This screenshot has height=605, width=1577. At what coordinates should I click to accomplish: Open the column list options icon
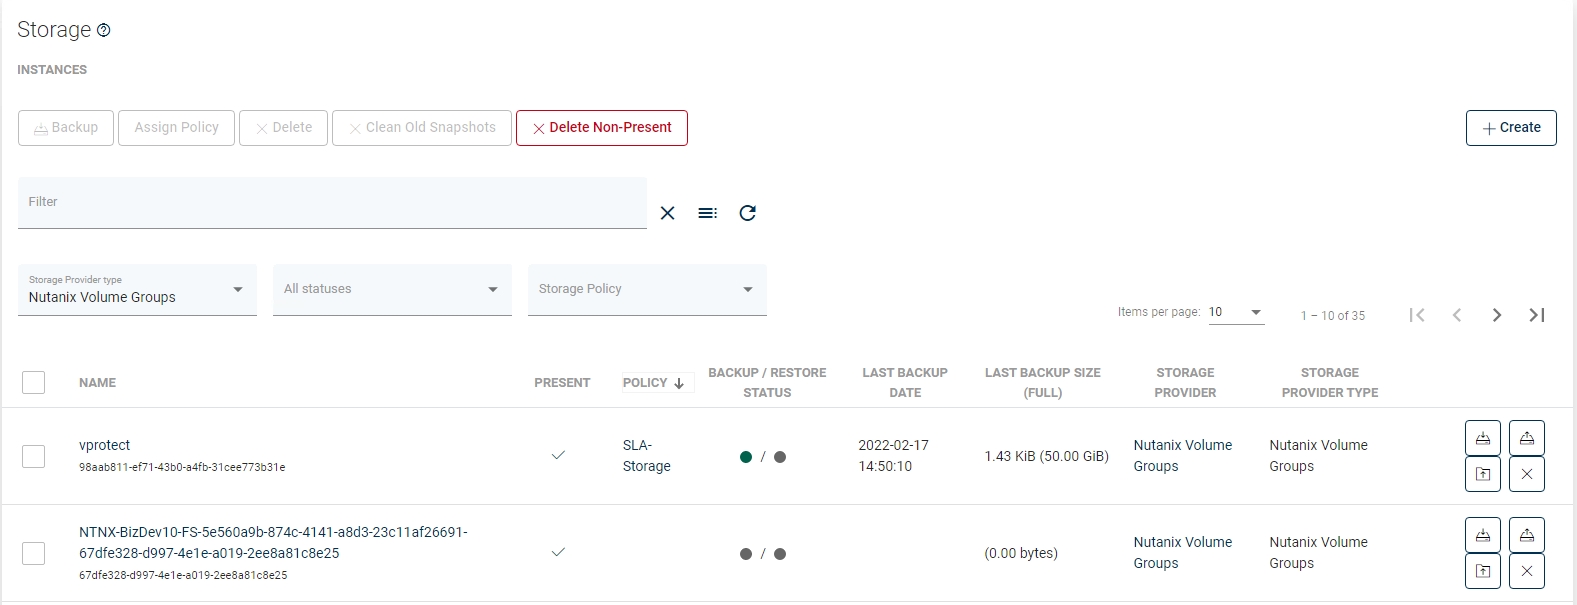[x=707, y=213]
